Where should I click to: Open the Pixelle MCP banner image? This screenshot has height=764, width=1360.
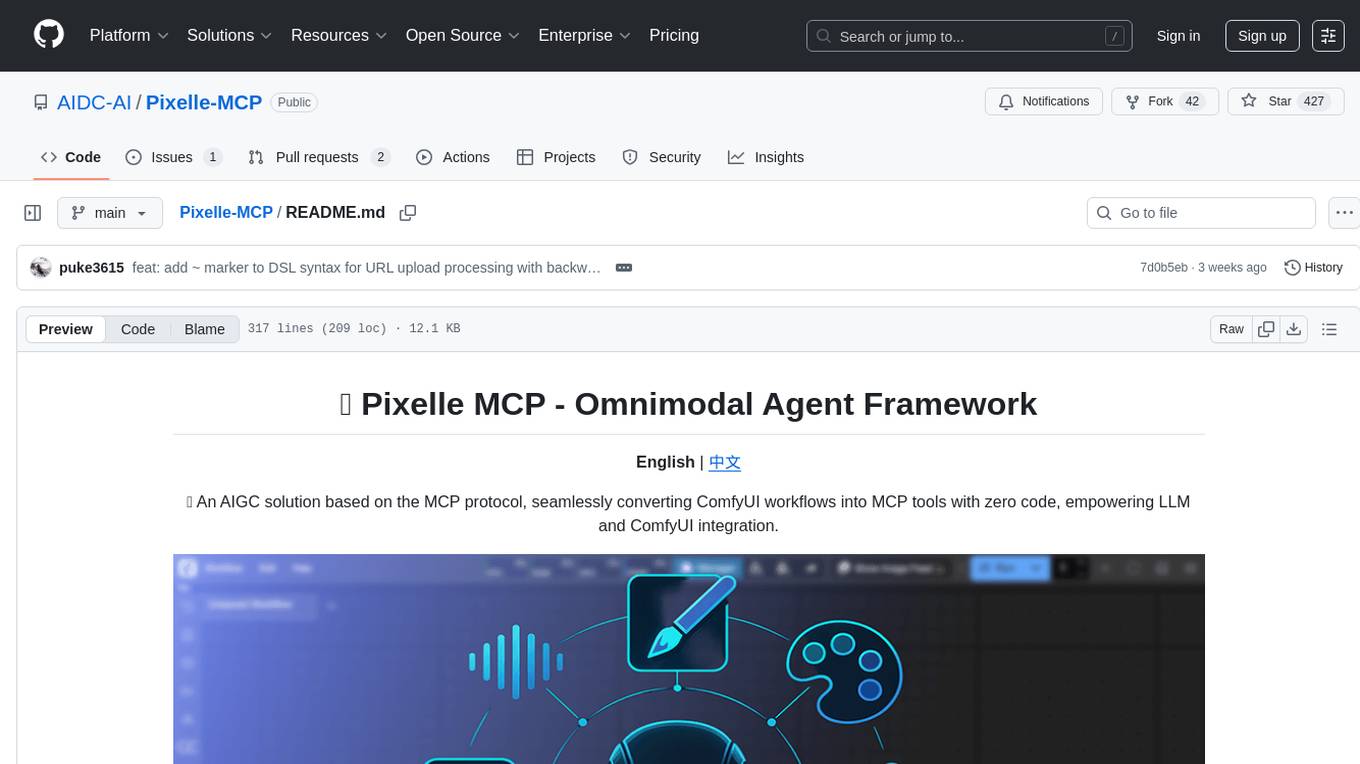click(x=689, y=659)
